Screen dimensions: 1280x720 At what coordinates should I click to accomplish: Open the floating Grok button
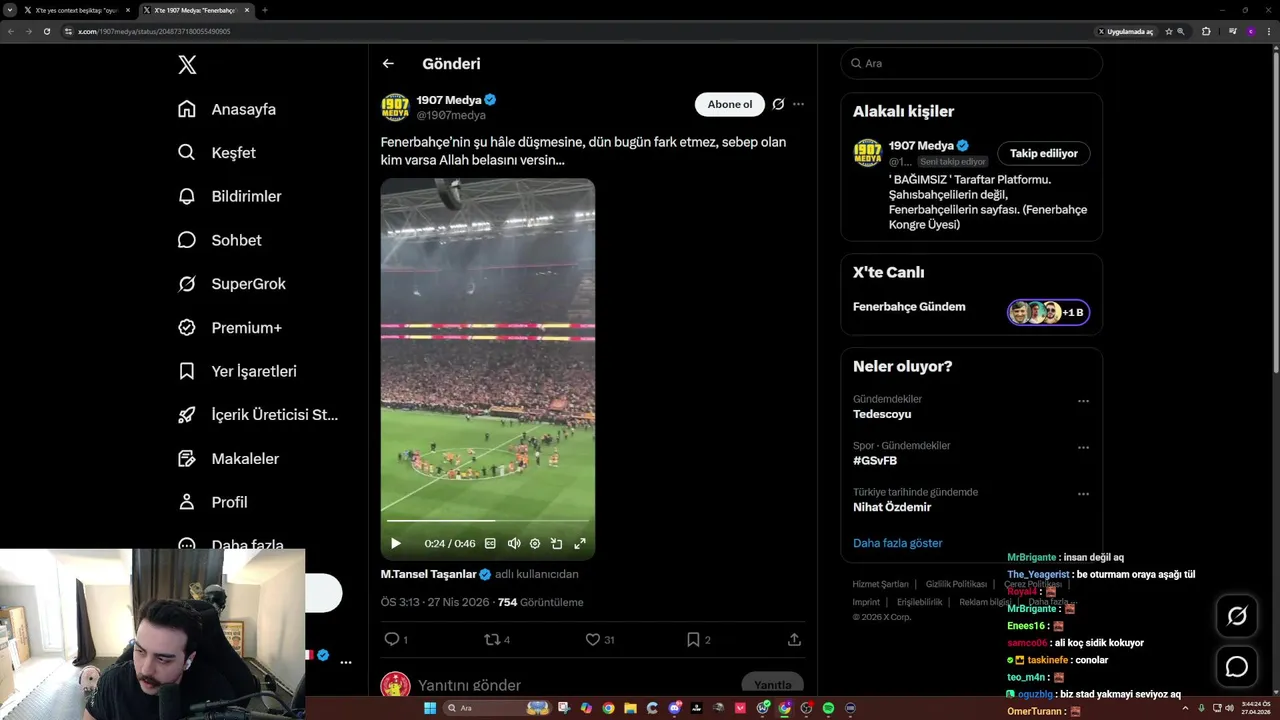point(1237,616)
